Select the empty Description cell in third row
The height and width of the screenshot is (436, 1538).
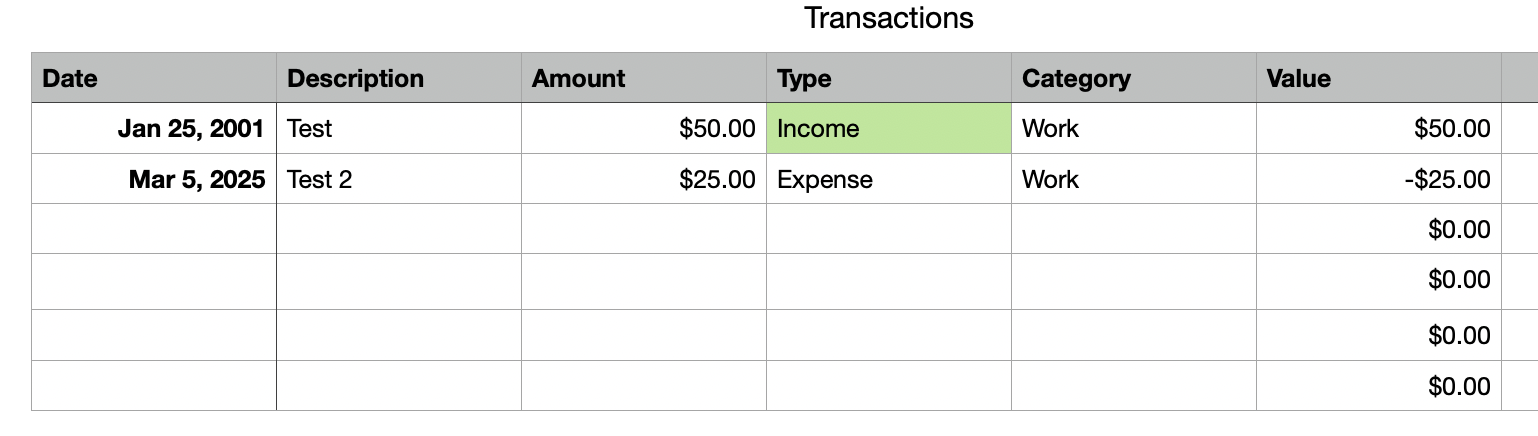(x=399, y=229)
